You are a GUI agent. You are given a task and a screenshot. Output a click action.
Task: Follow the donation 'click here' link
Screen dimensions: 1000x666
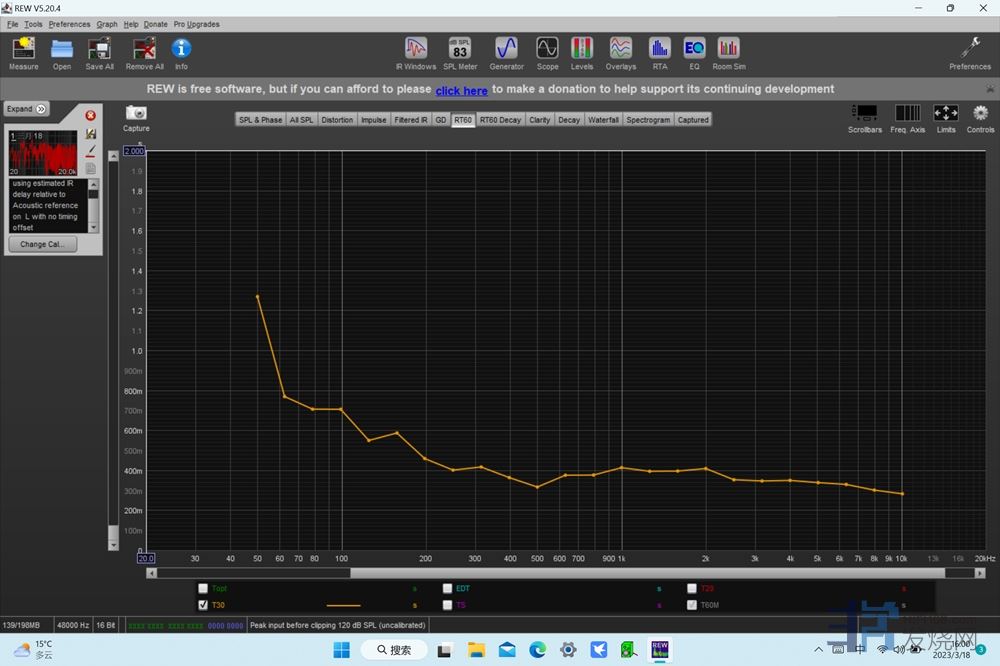pos(461,90)
